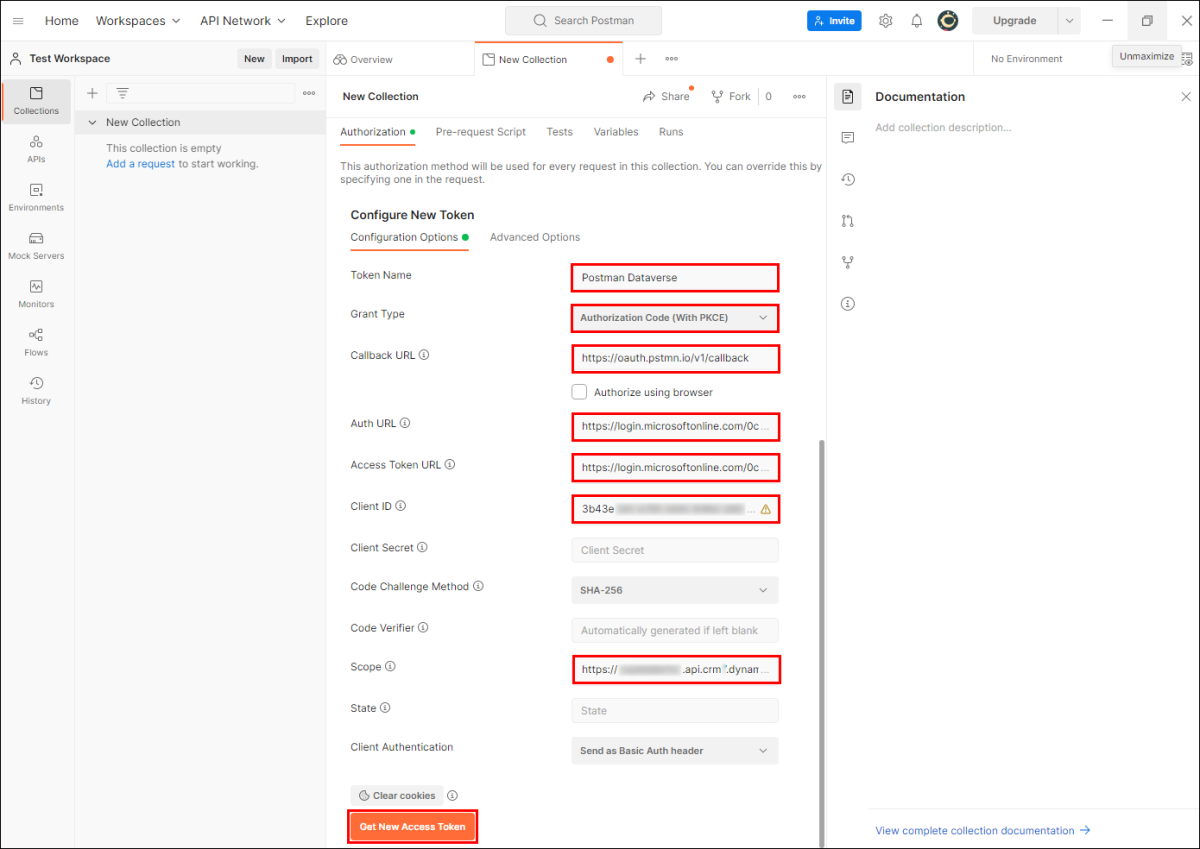1200x849 pixels.
Task: Open History in the sidebar
Action: pos(36,390)
